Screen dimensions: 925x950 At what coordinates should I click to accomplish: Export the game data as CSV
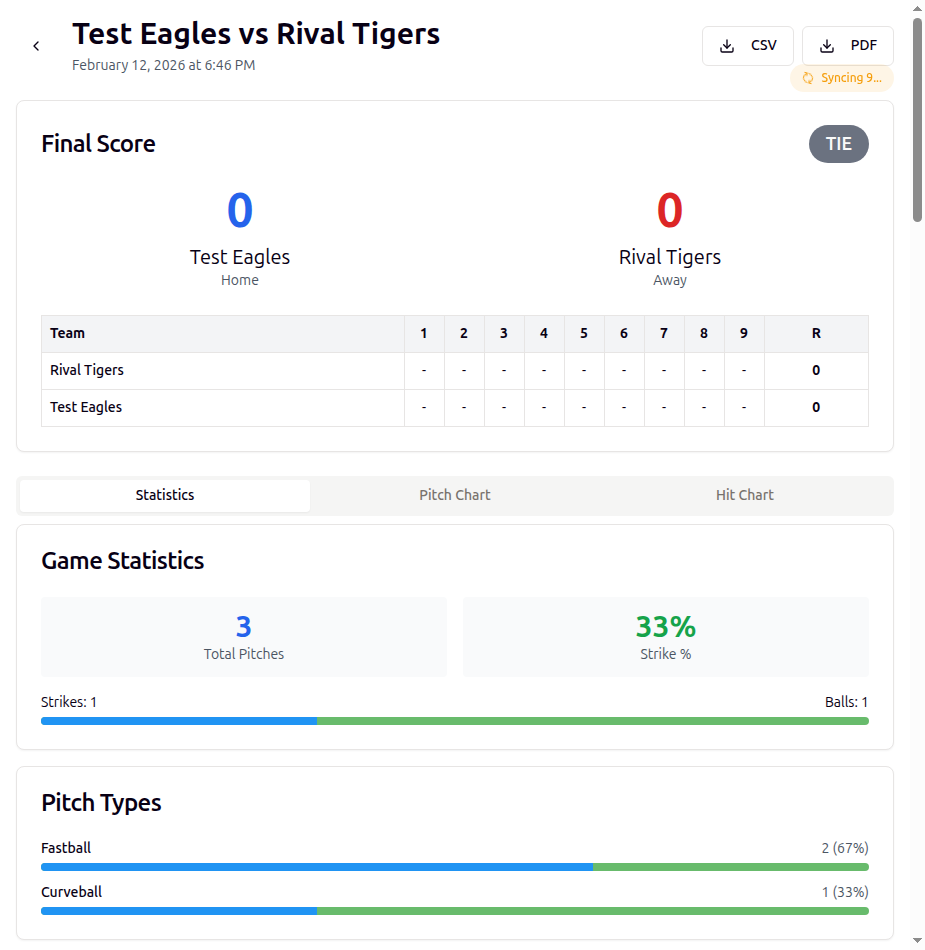coord(747,45)
